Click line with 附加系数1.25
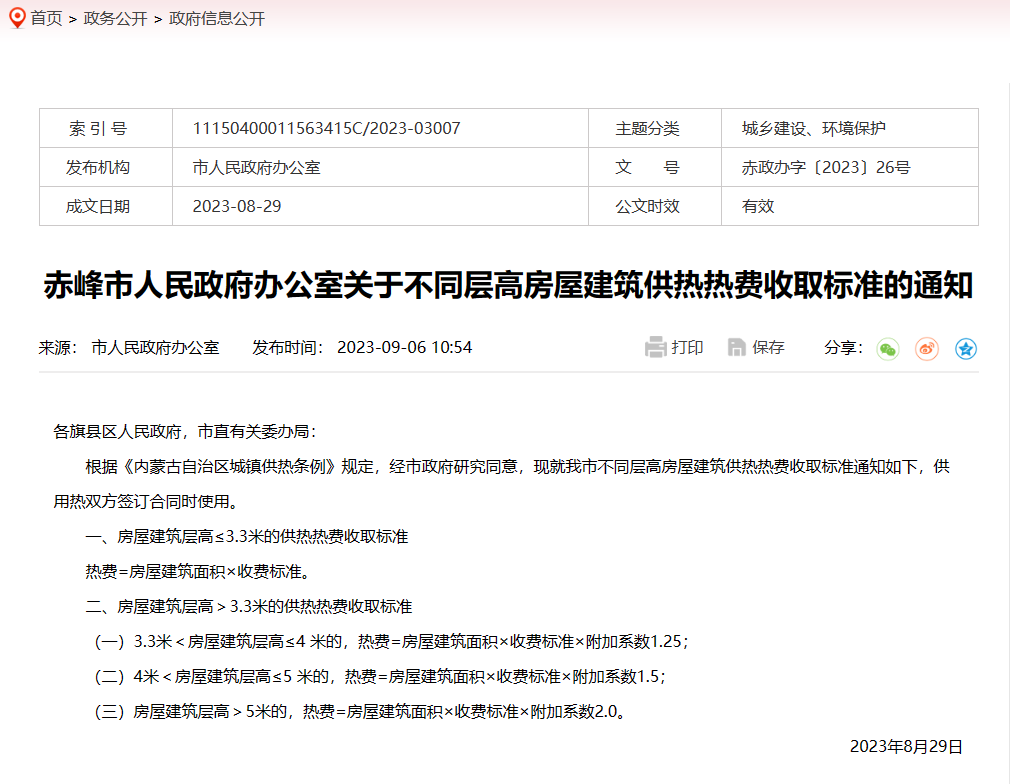 click(392, 642)
